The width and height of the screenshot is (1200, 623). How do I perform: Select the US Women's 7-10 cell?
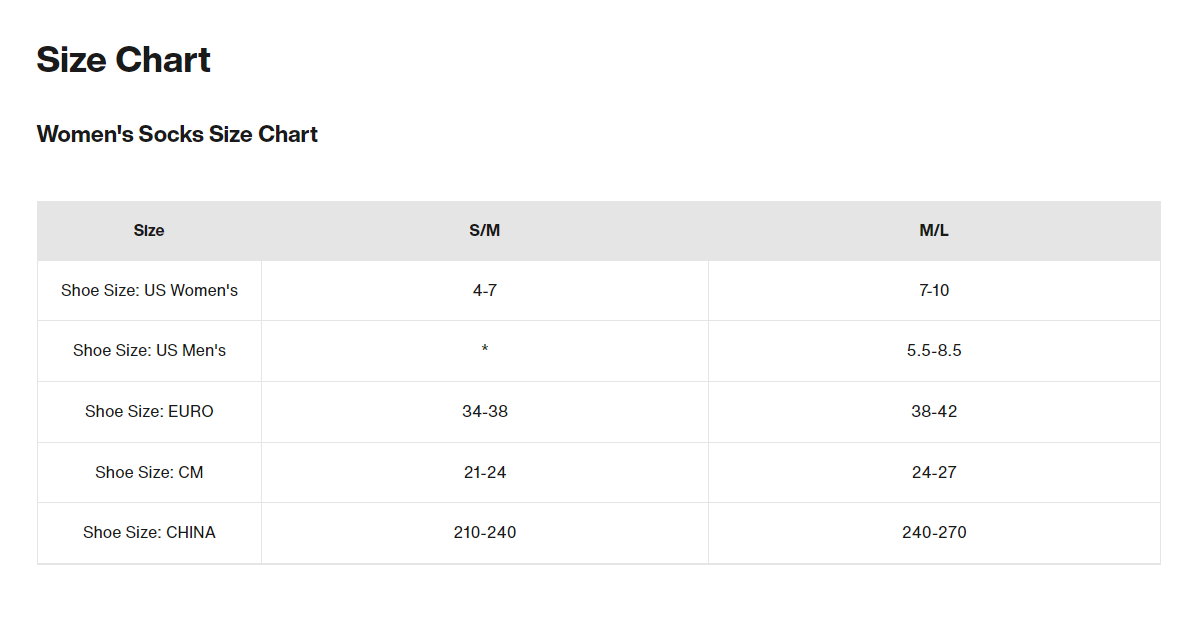pos(934,291)
